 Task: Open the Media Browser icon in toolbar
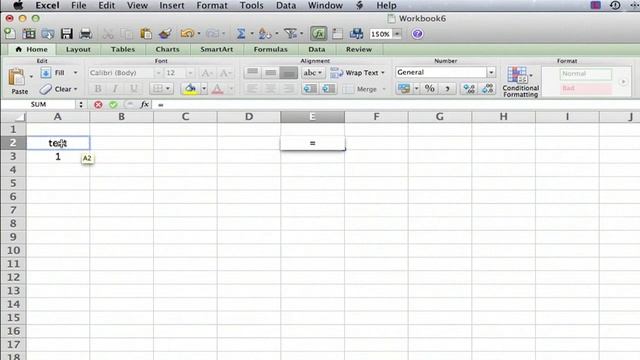[356, 33]
